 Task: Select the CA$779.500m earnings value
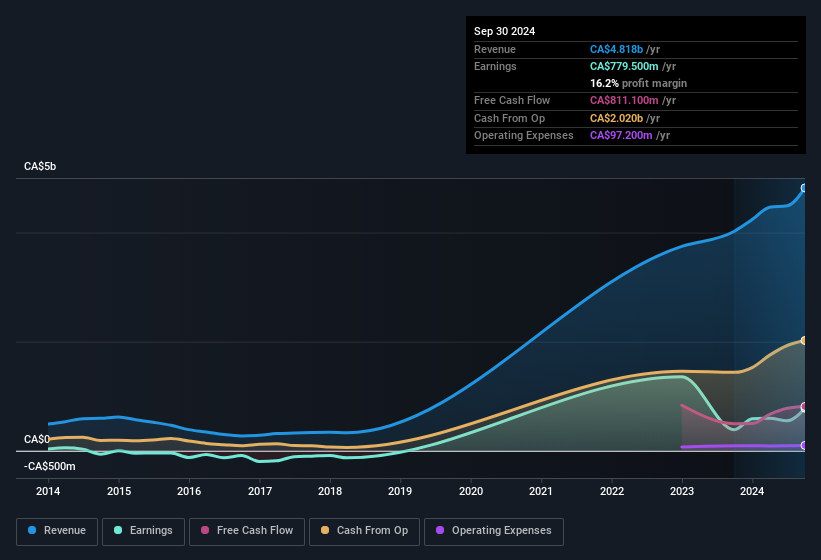[x=624, y=66]
